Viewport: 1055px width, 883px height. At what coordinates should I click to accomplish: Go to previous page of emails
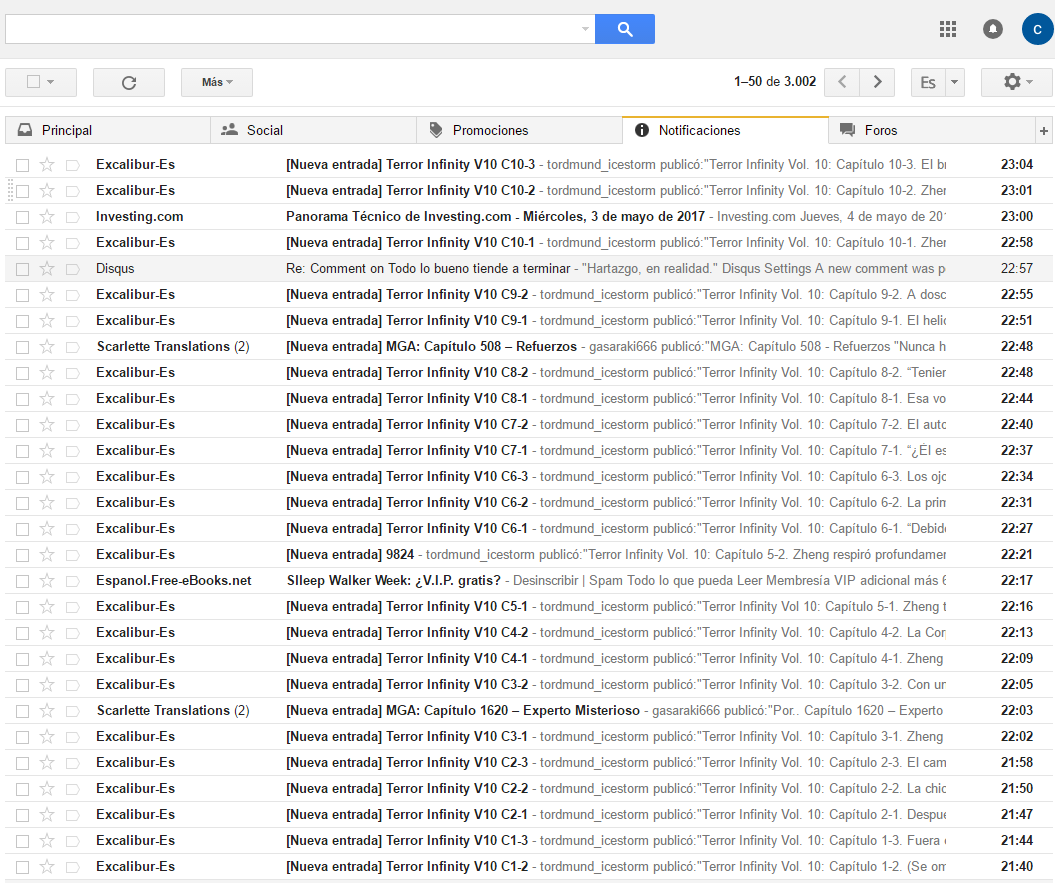click(x=842, y=82)
